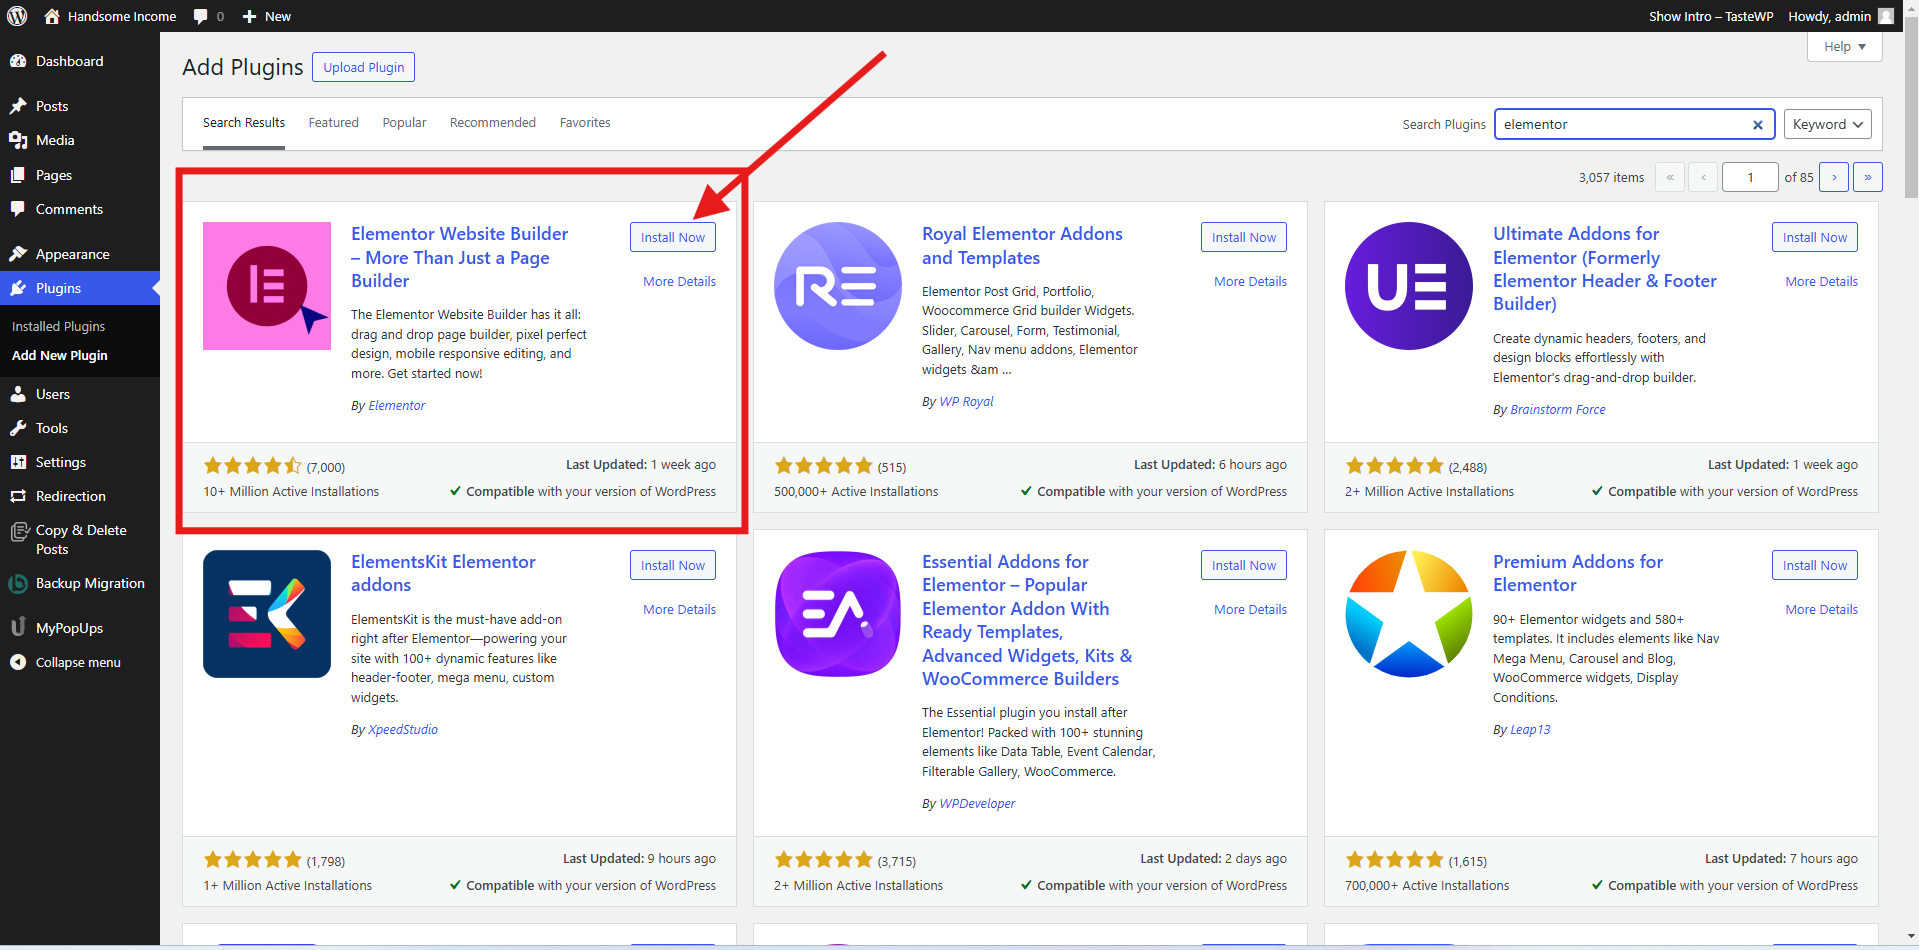Click the Royal Elementor Addons RE logo
The height and width of the screenshot is (950, 1919).
tap(838, 286)
